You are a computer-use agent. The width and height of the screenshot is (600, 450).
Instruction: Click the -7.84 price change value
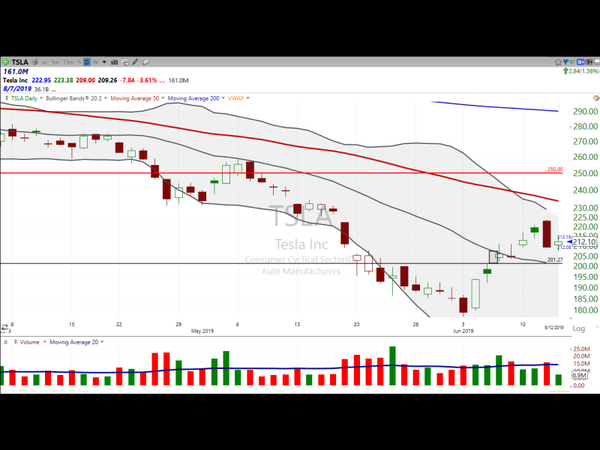(x=127, y=80)
